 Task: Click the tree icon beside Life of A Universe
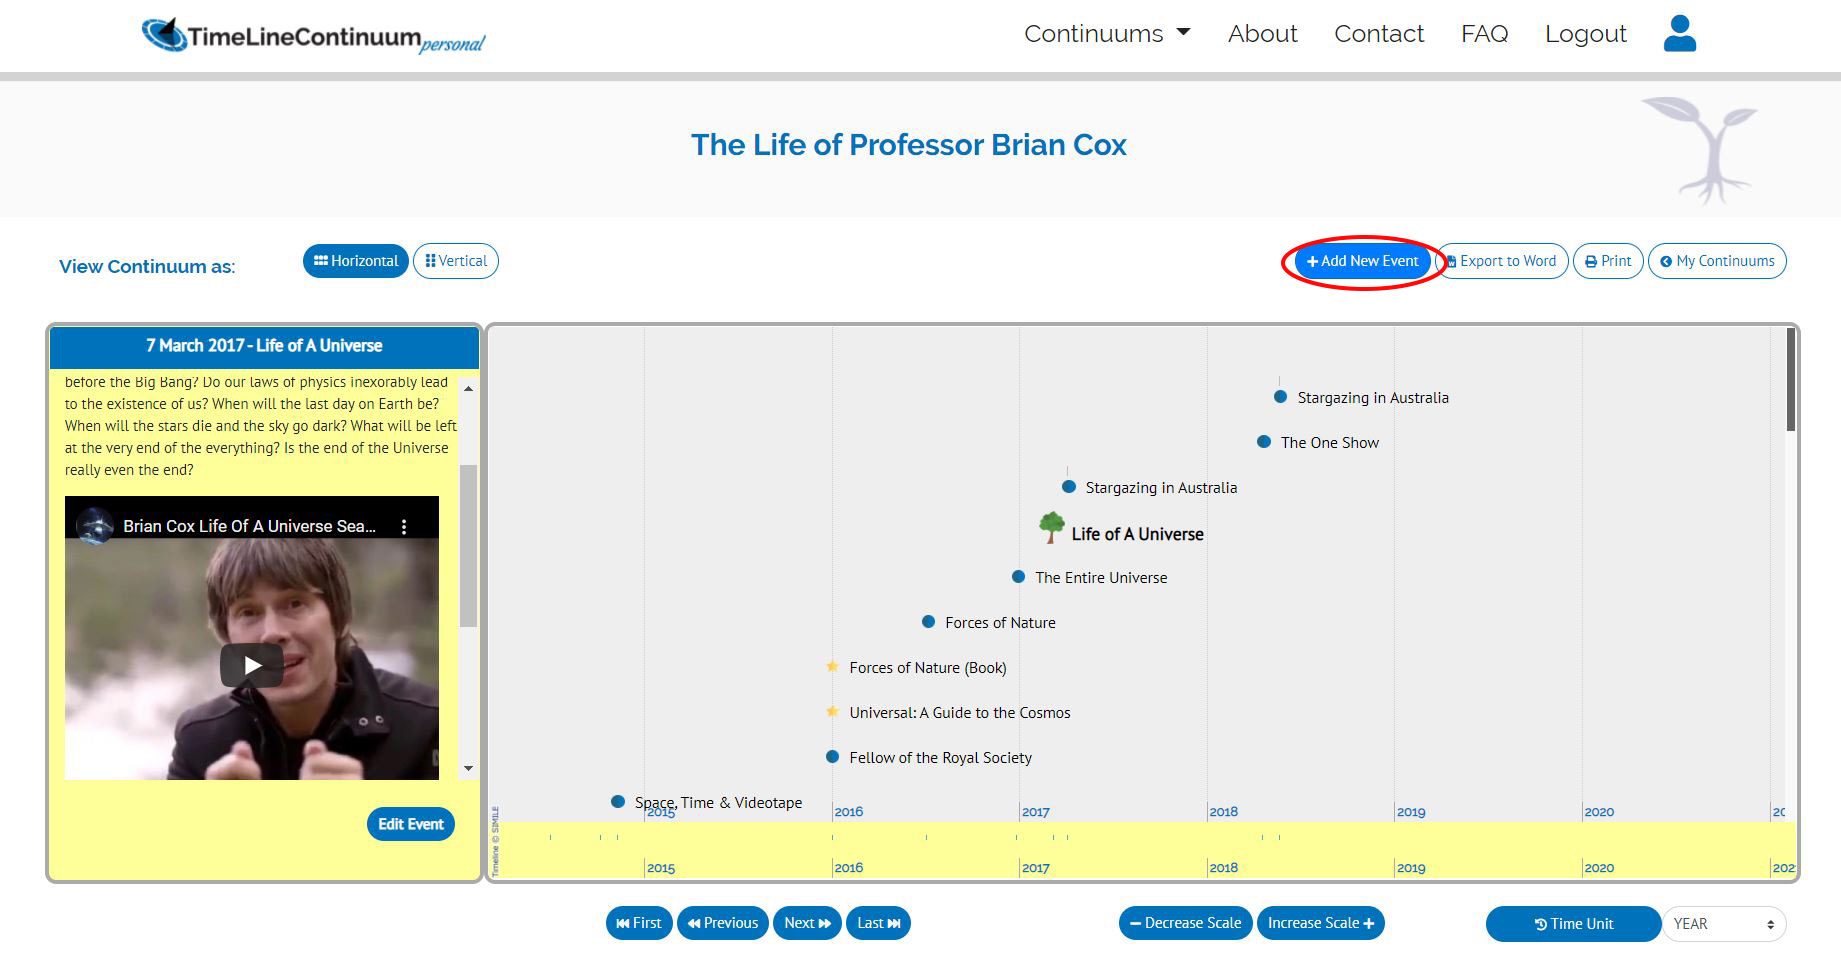pyautogui.click(x=1051, y=527)
